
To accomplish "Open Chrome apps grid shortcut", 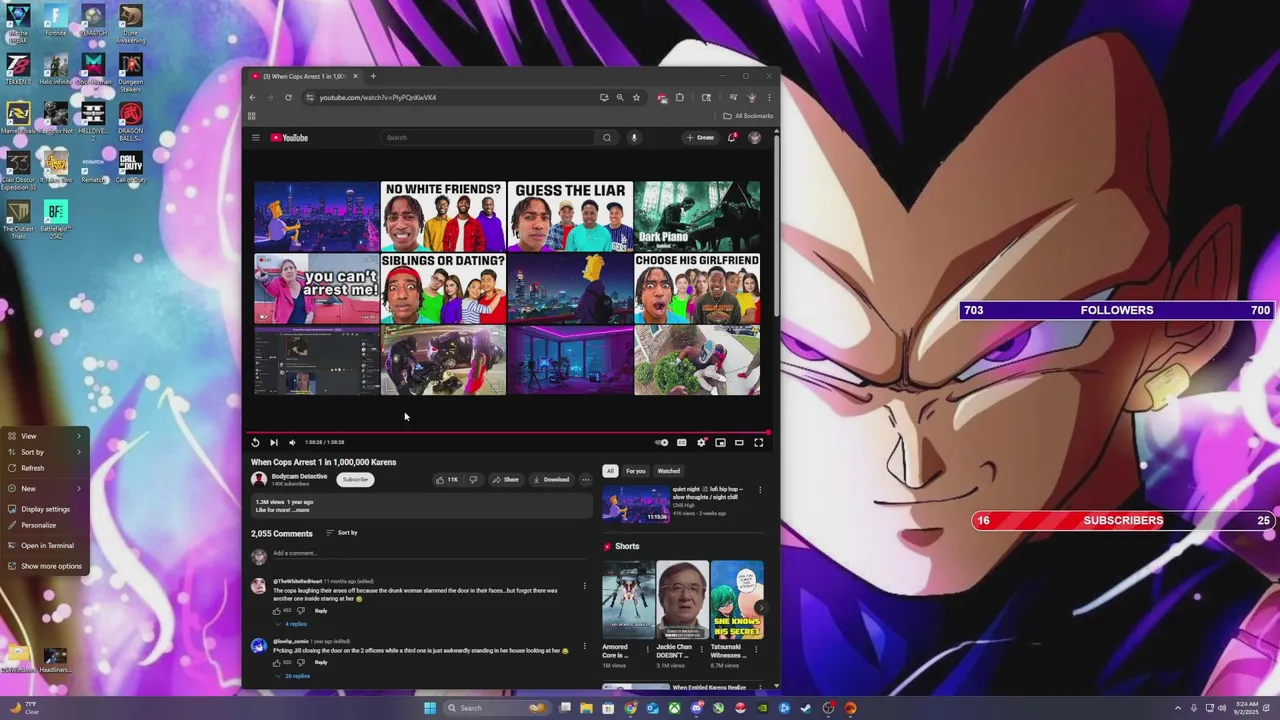I will (252, 116).
